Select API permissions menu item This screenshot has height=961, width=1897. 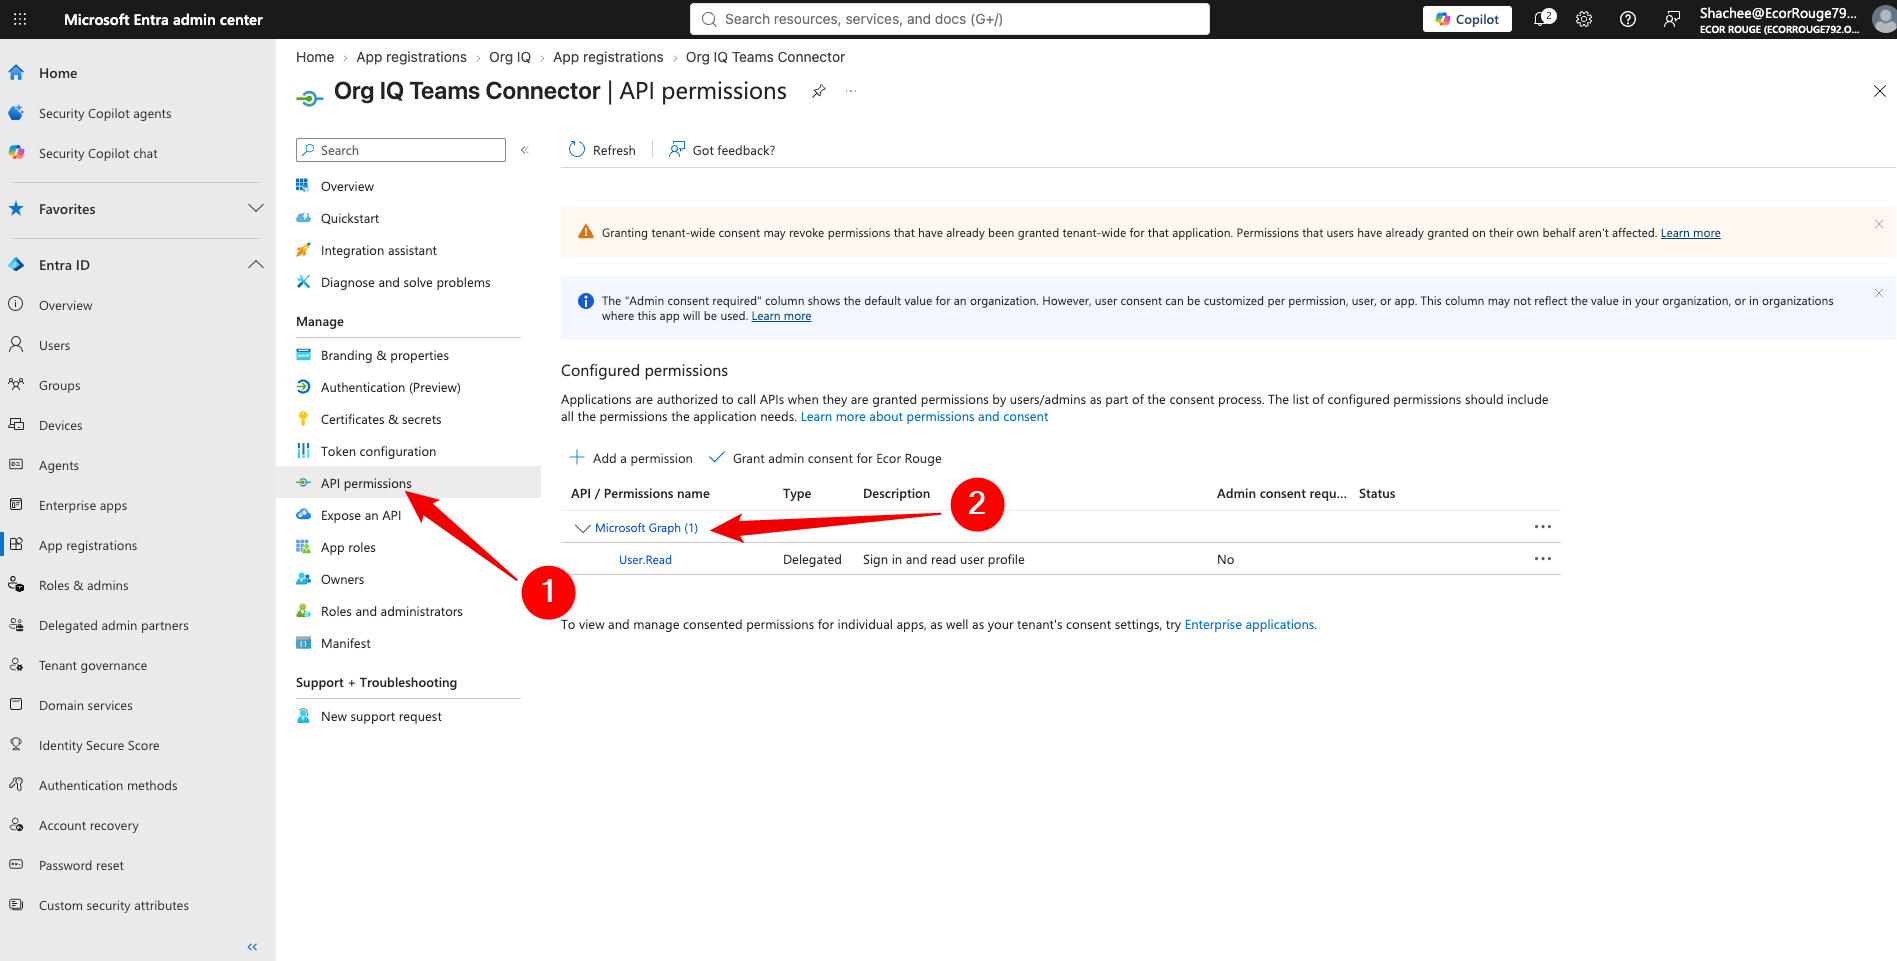click(408, 483)
